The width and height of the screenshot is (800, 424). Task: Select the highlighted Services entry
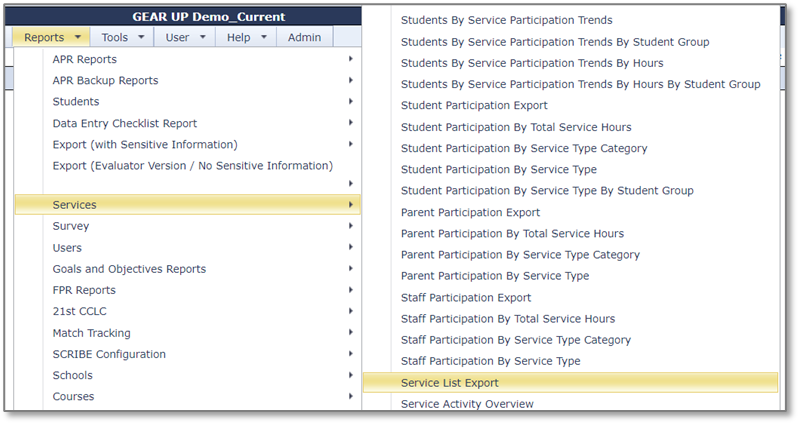pos(188,205)
